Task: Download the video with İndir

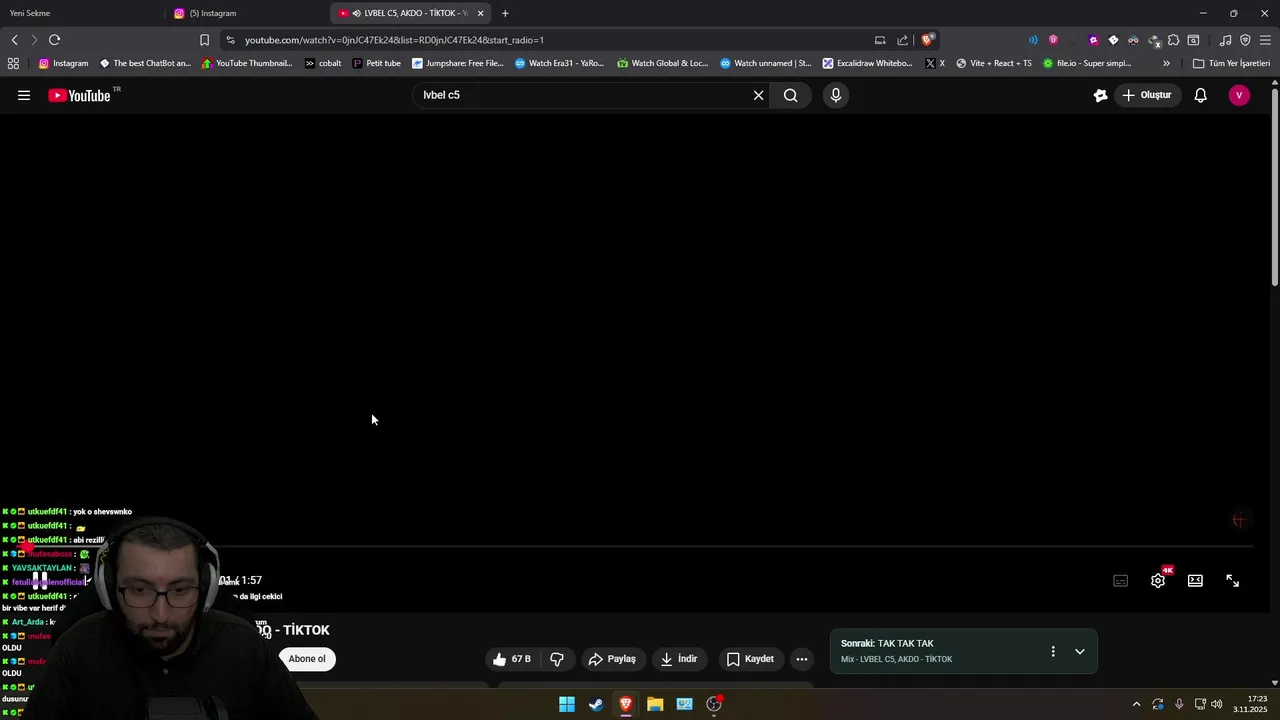Action: click(679, 659)
